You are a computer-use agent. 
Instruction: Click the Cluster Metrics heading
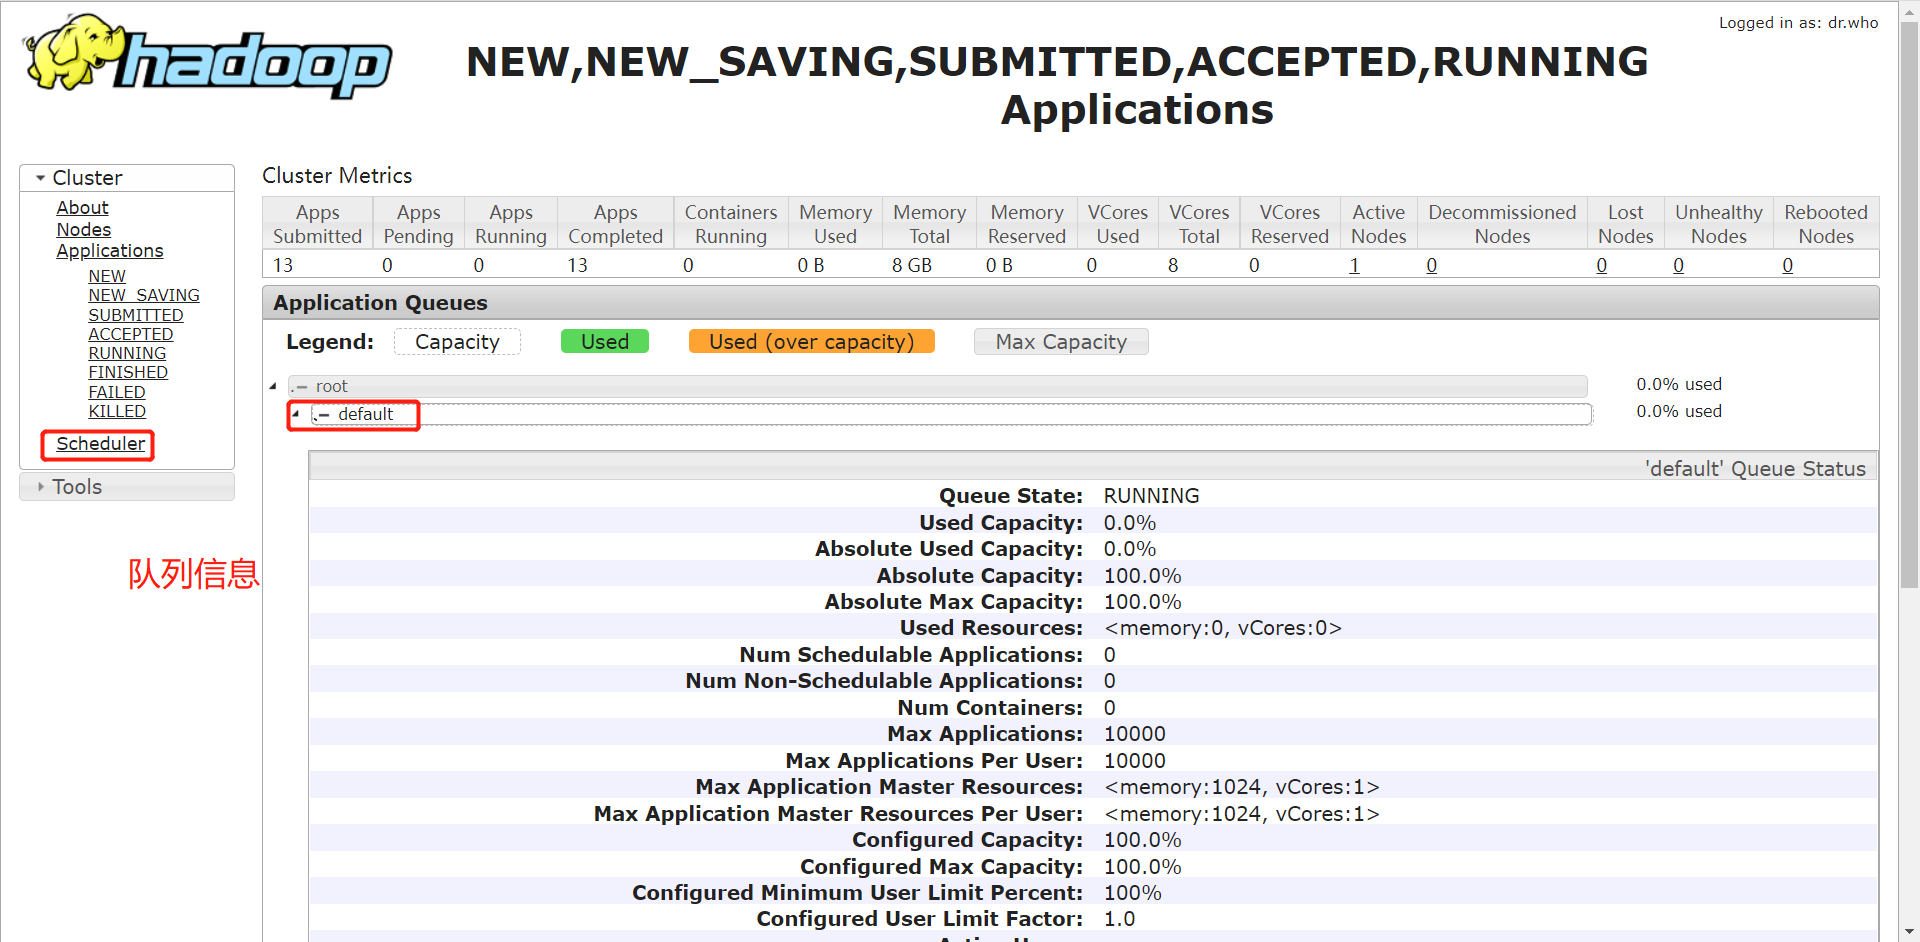(337, 176)
